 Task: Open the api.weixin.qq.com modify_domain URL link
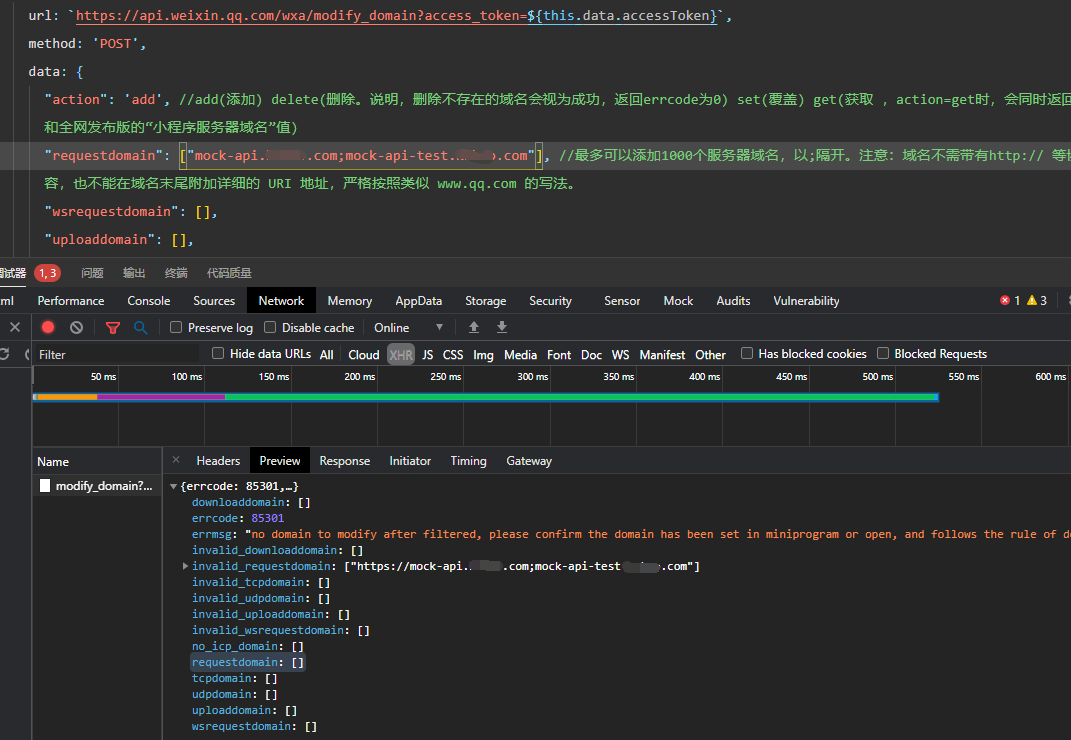click(x=396, y=16)
